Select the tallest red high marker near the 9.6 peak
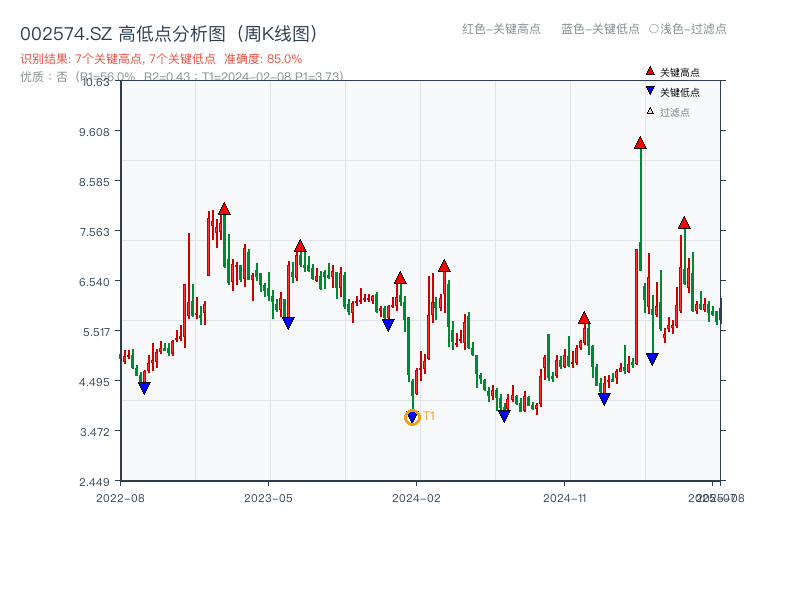 pos(639,143)
